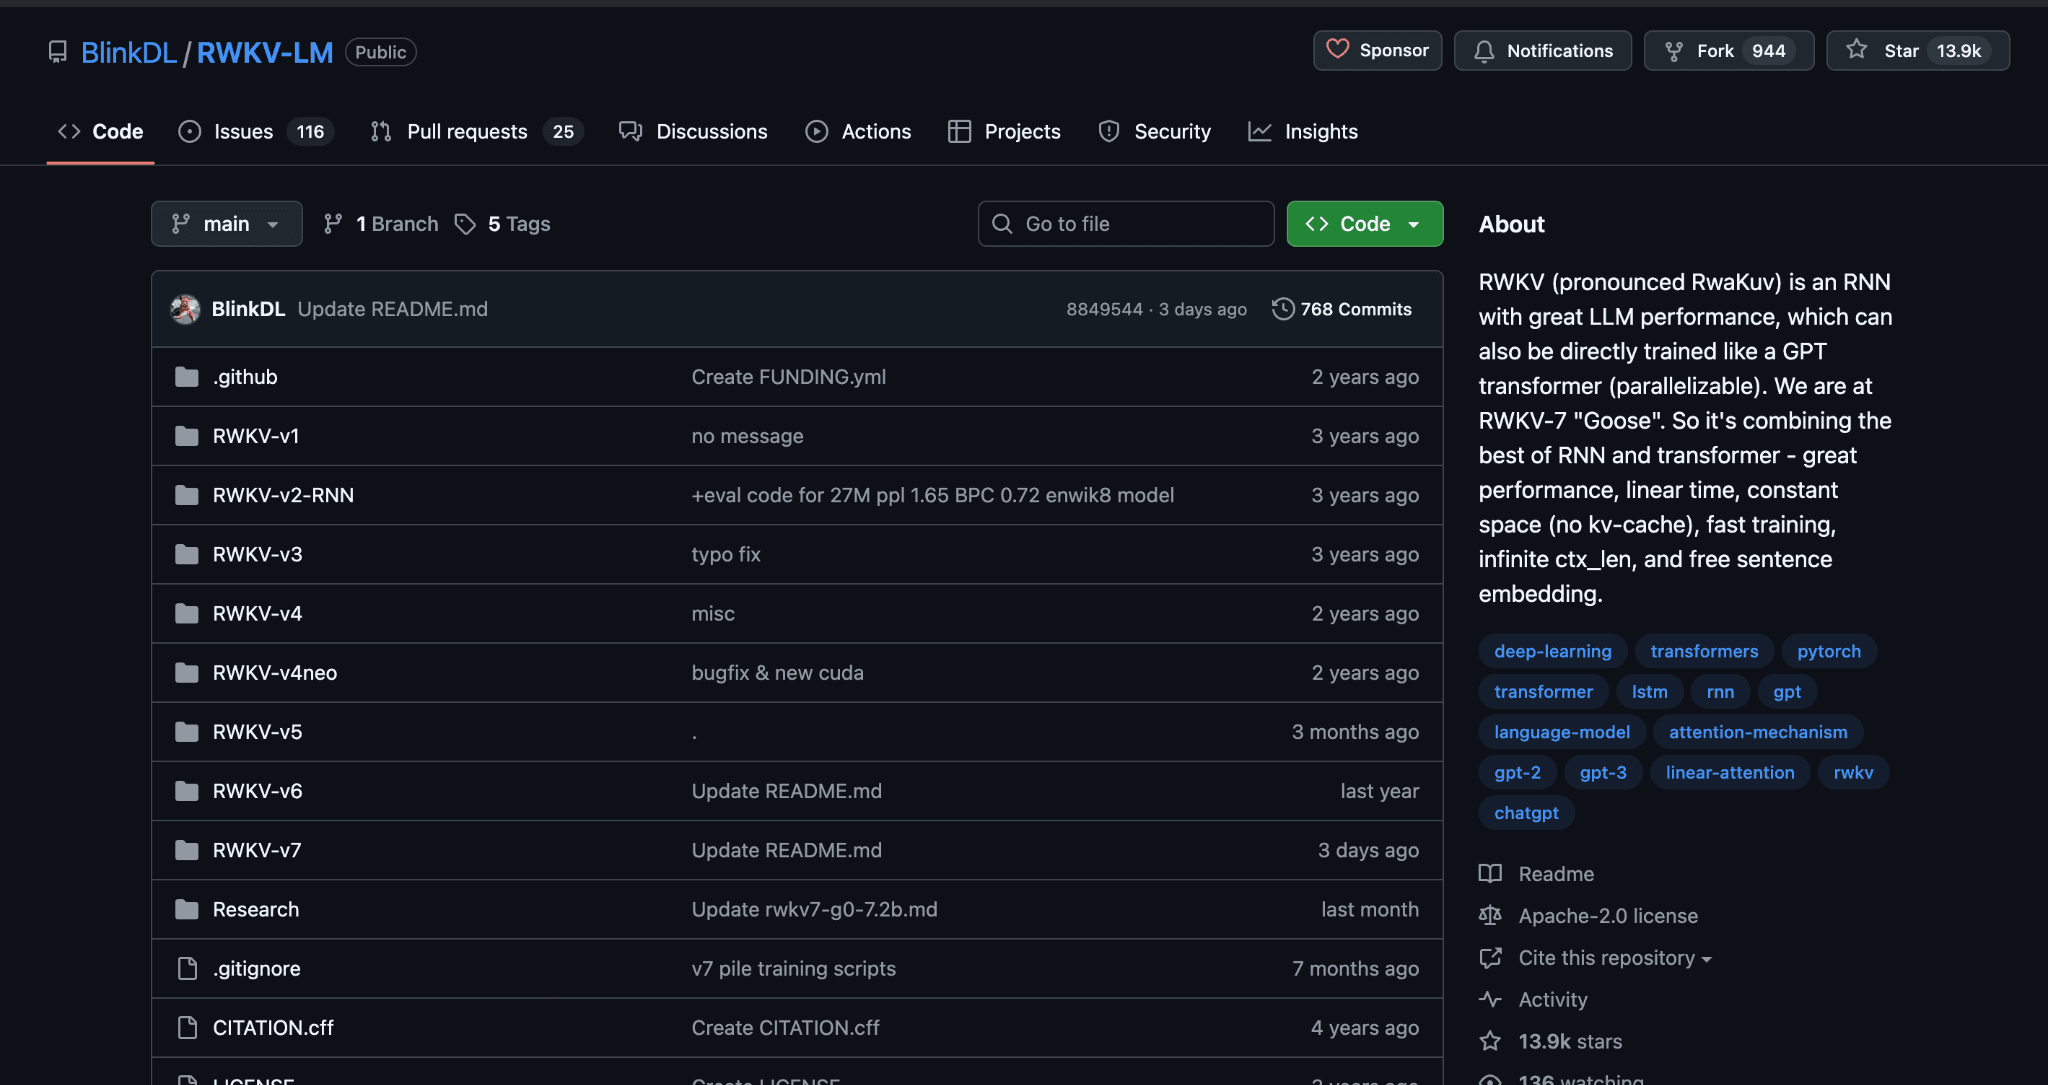The image size is (2048, 1085).
Task: Select the rnn topic tag
Action: coord(1720,691)
